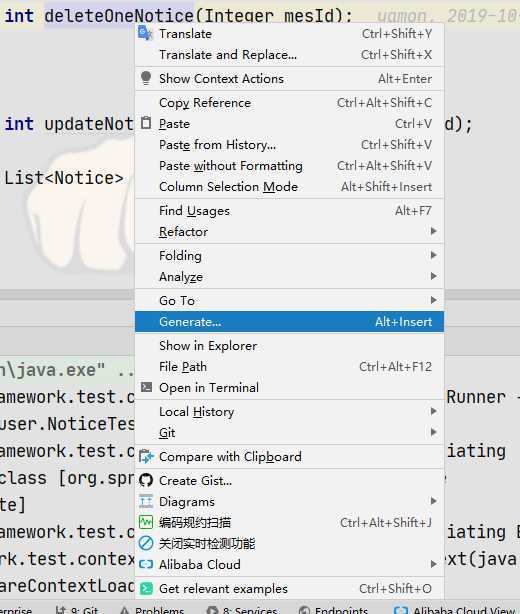520x614 pixels.
Task: Select Paste from History... entry
Action: pyautogui.click(x=289, y=144)
